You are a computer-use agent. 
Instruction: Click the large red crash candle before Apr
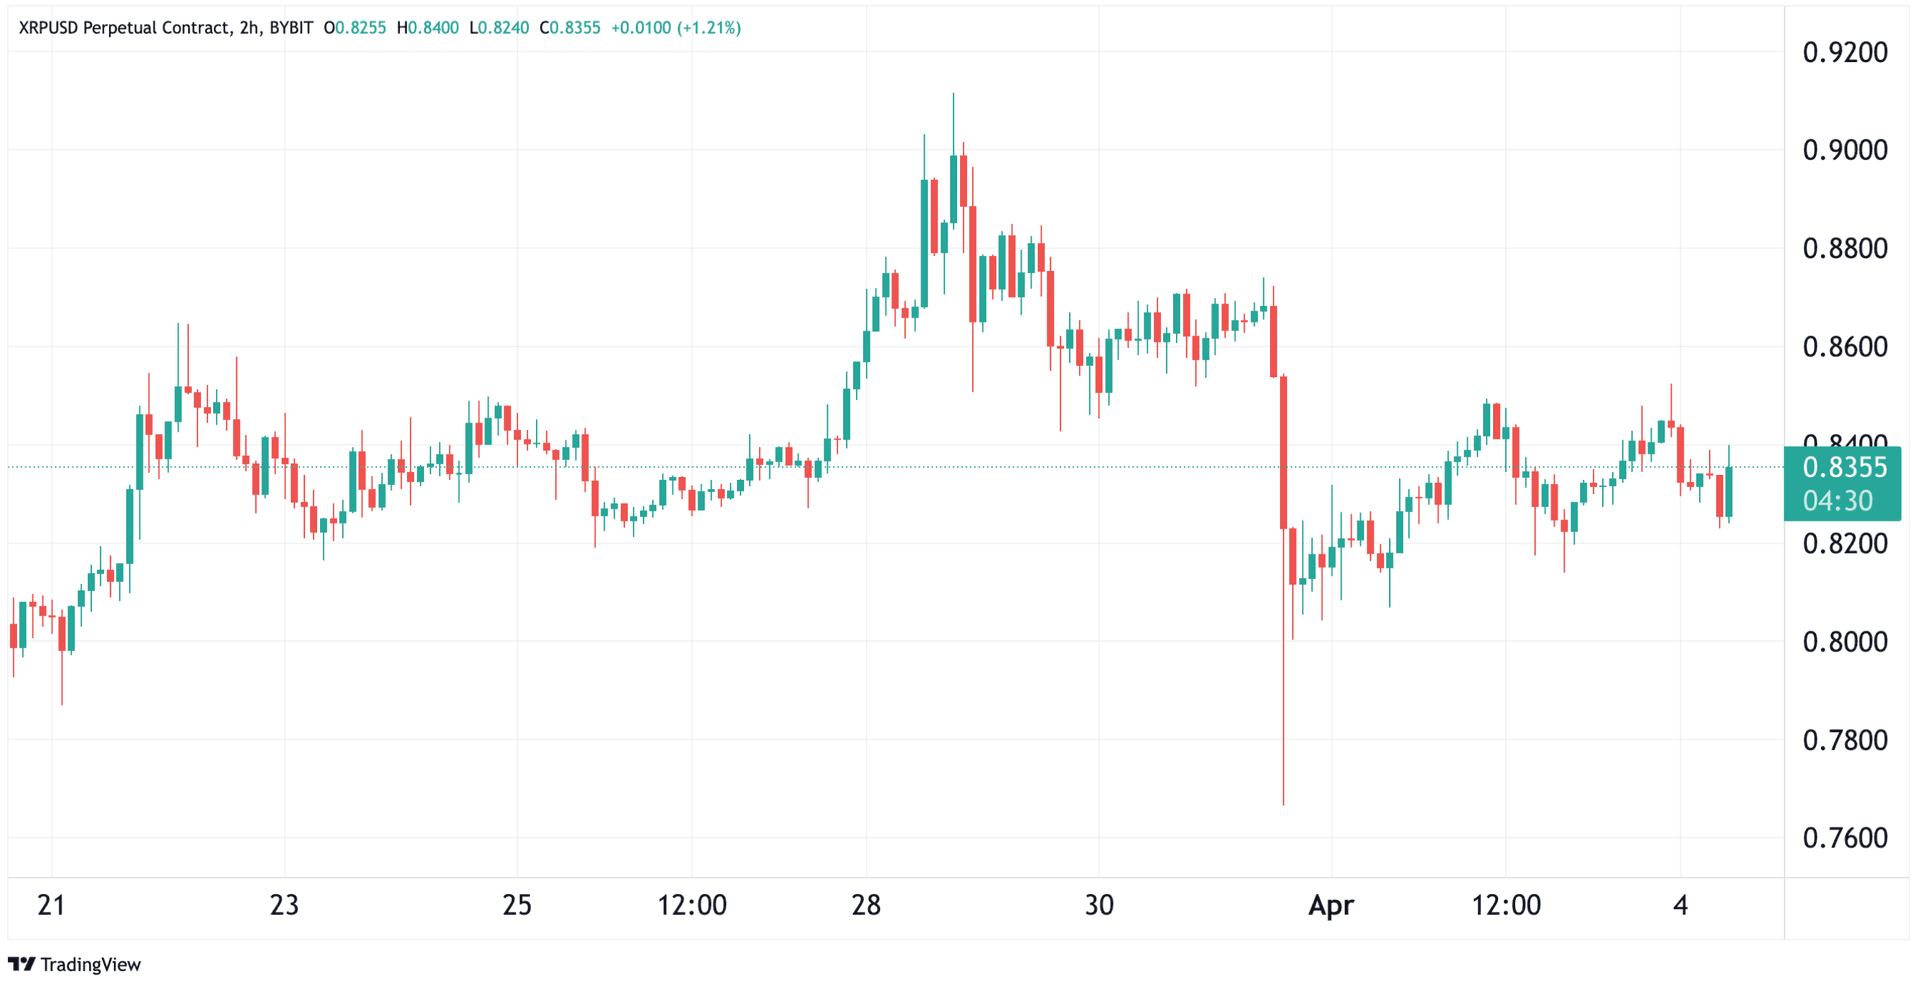(x=1283, y=452)
